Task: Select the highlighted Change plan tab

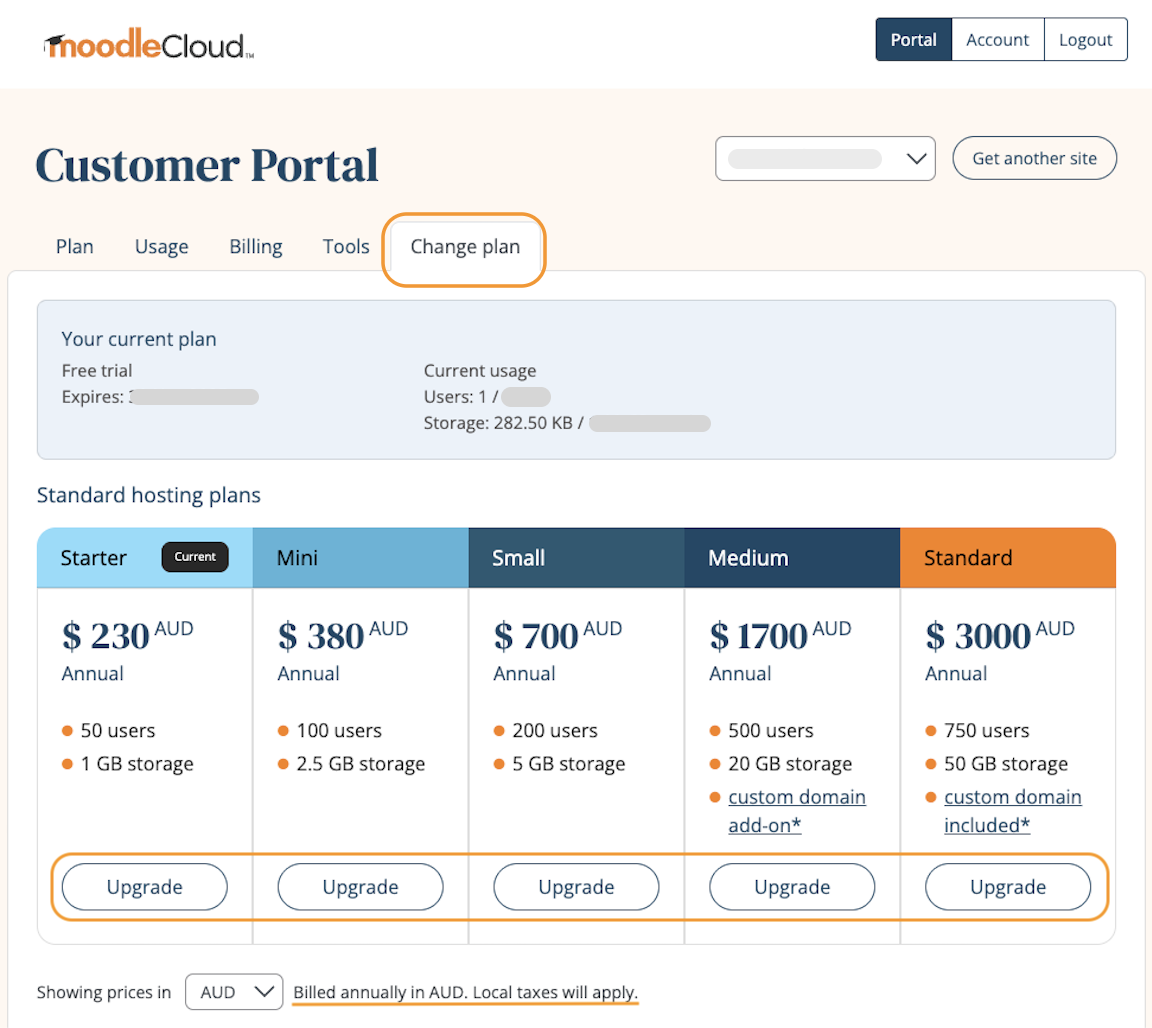Action: click(x=464, y=246)
